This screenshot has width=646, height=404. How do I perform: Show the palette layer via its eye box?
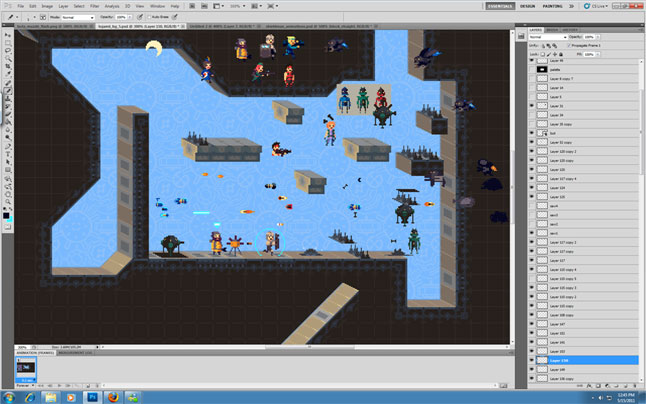(x=531, y=70)
